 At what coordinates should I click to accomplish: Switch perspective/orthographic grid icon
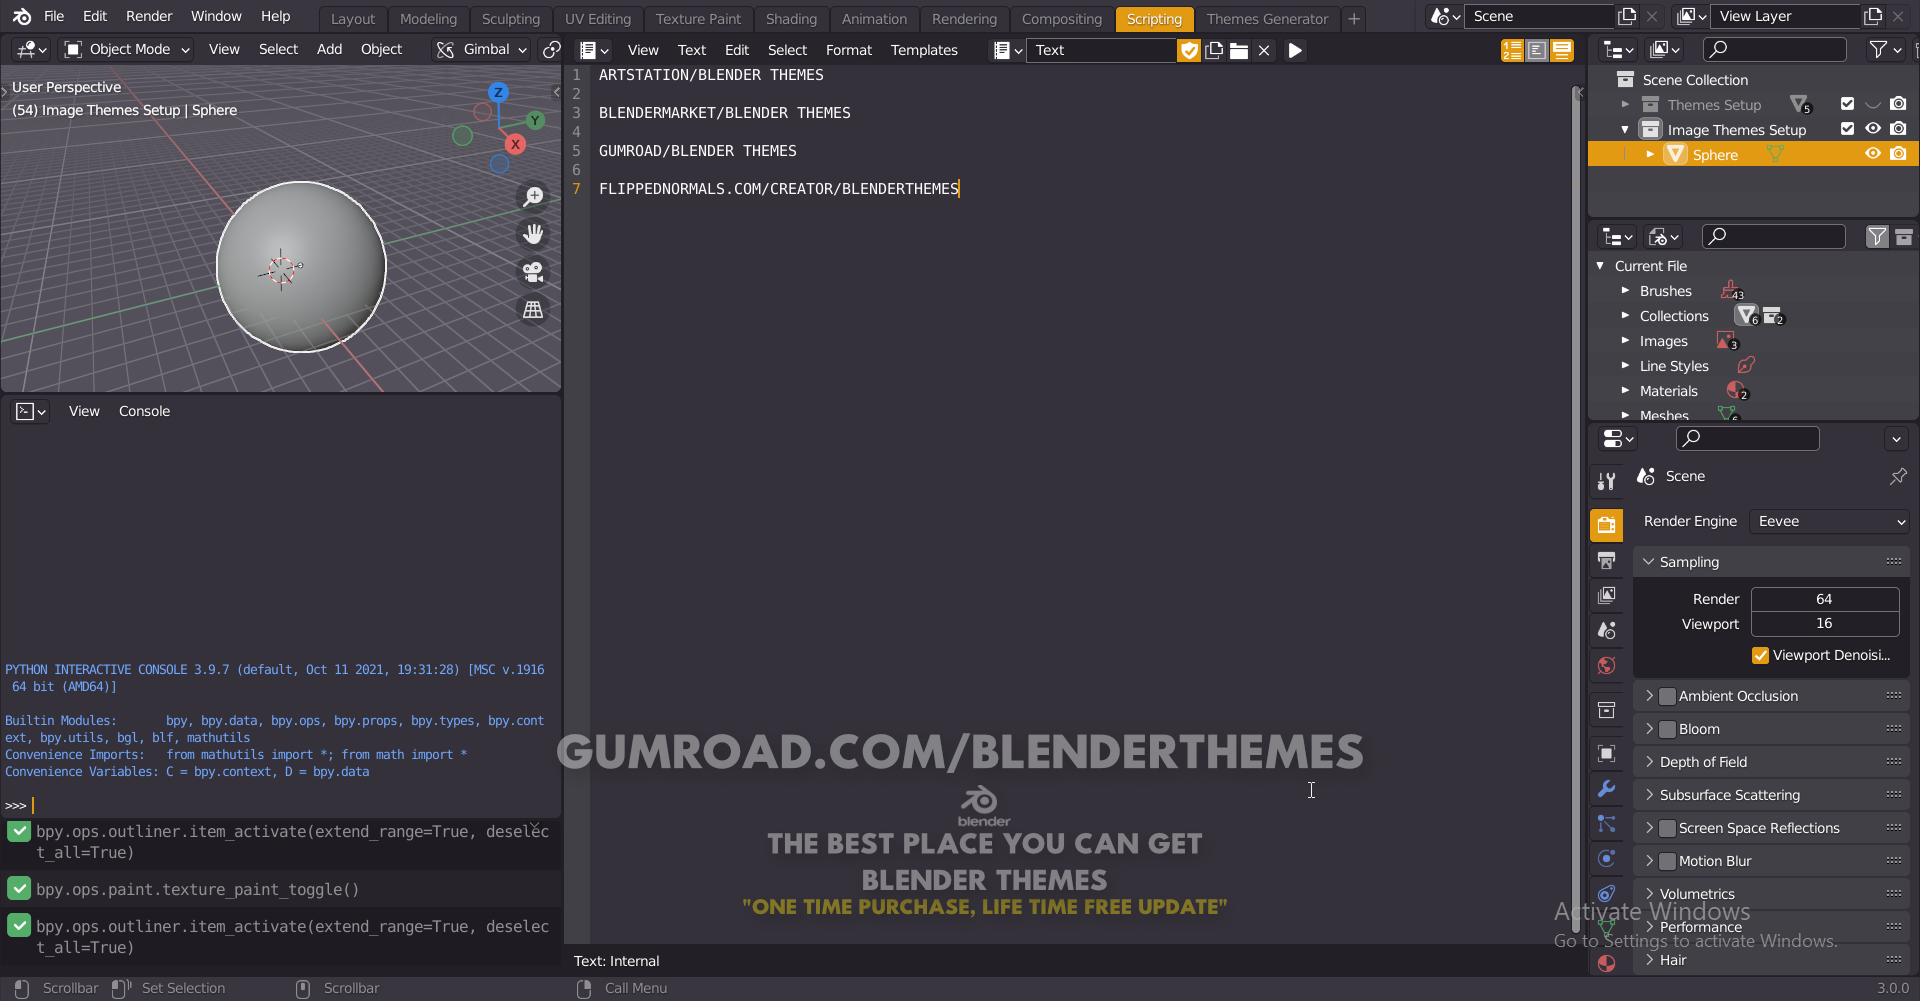coord(533,310)
